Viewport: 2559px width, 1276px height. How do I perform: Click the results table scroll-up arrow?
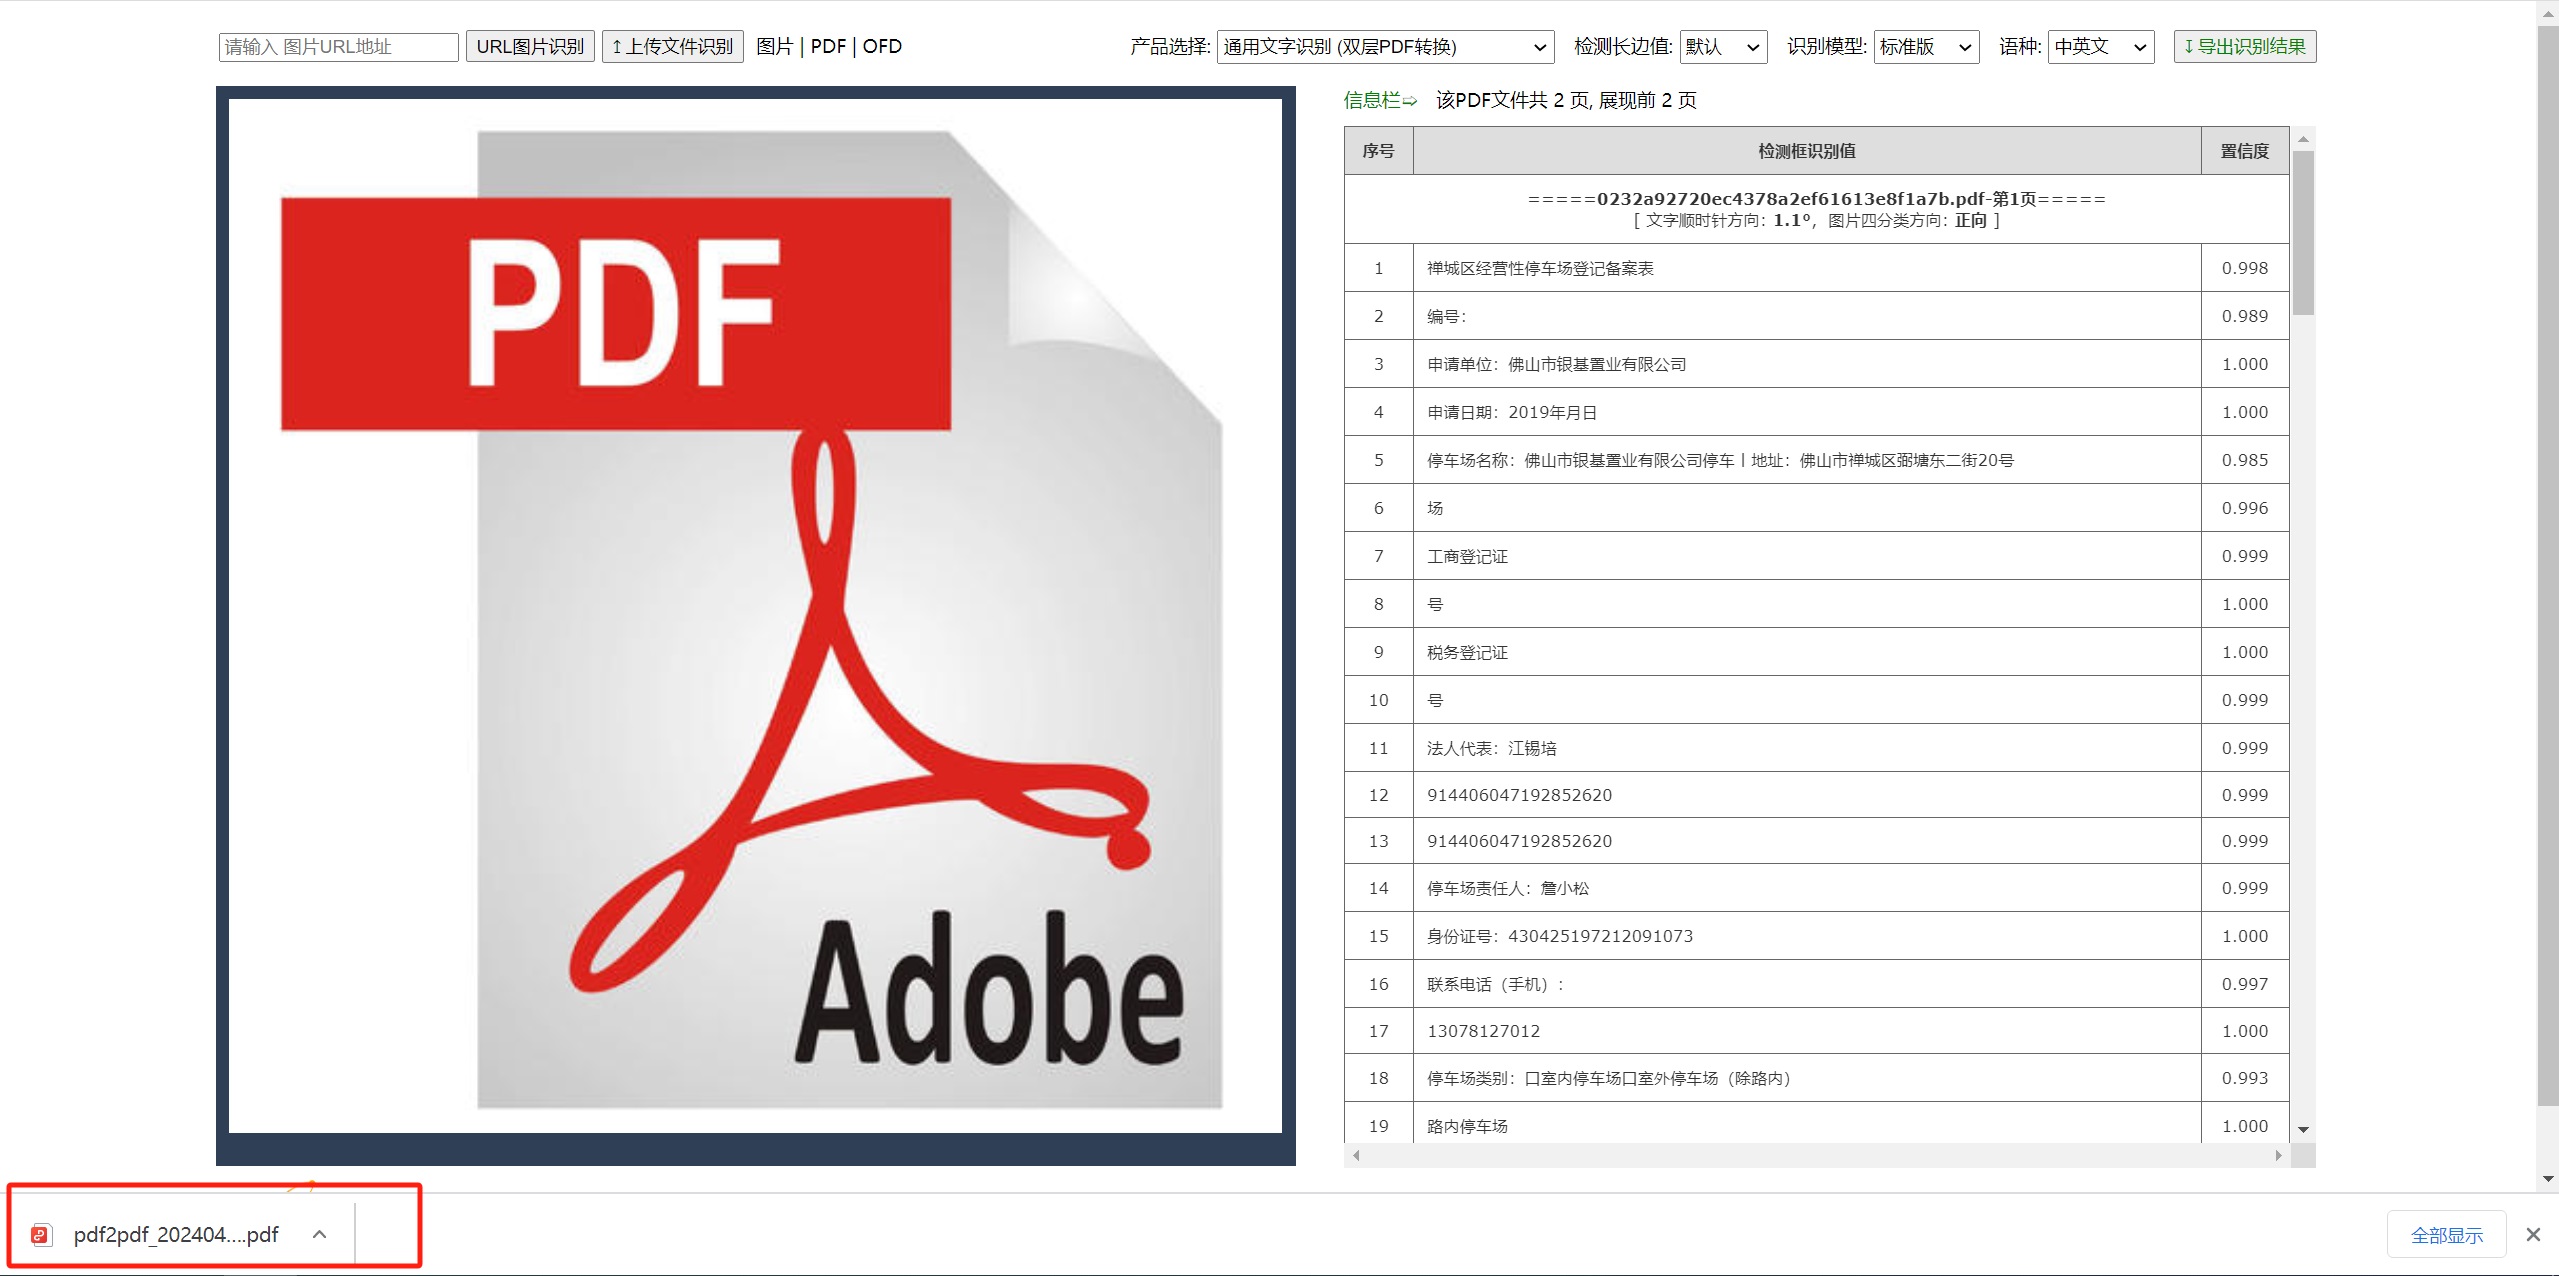pyautogui.click(x=2303, y=139)
